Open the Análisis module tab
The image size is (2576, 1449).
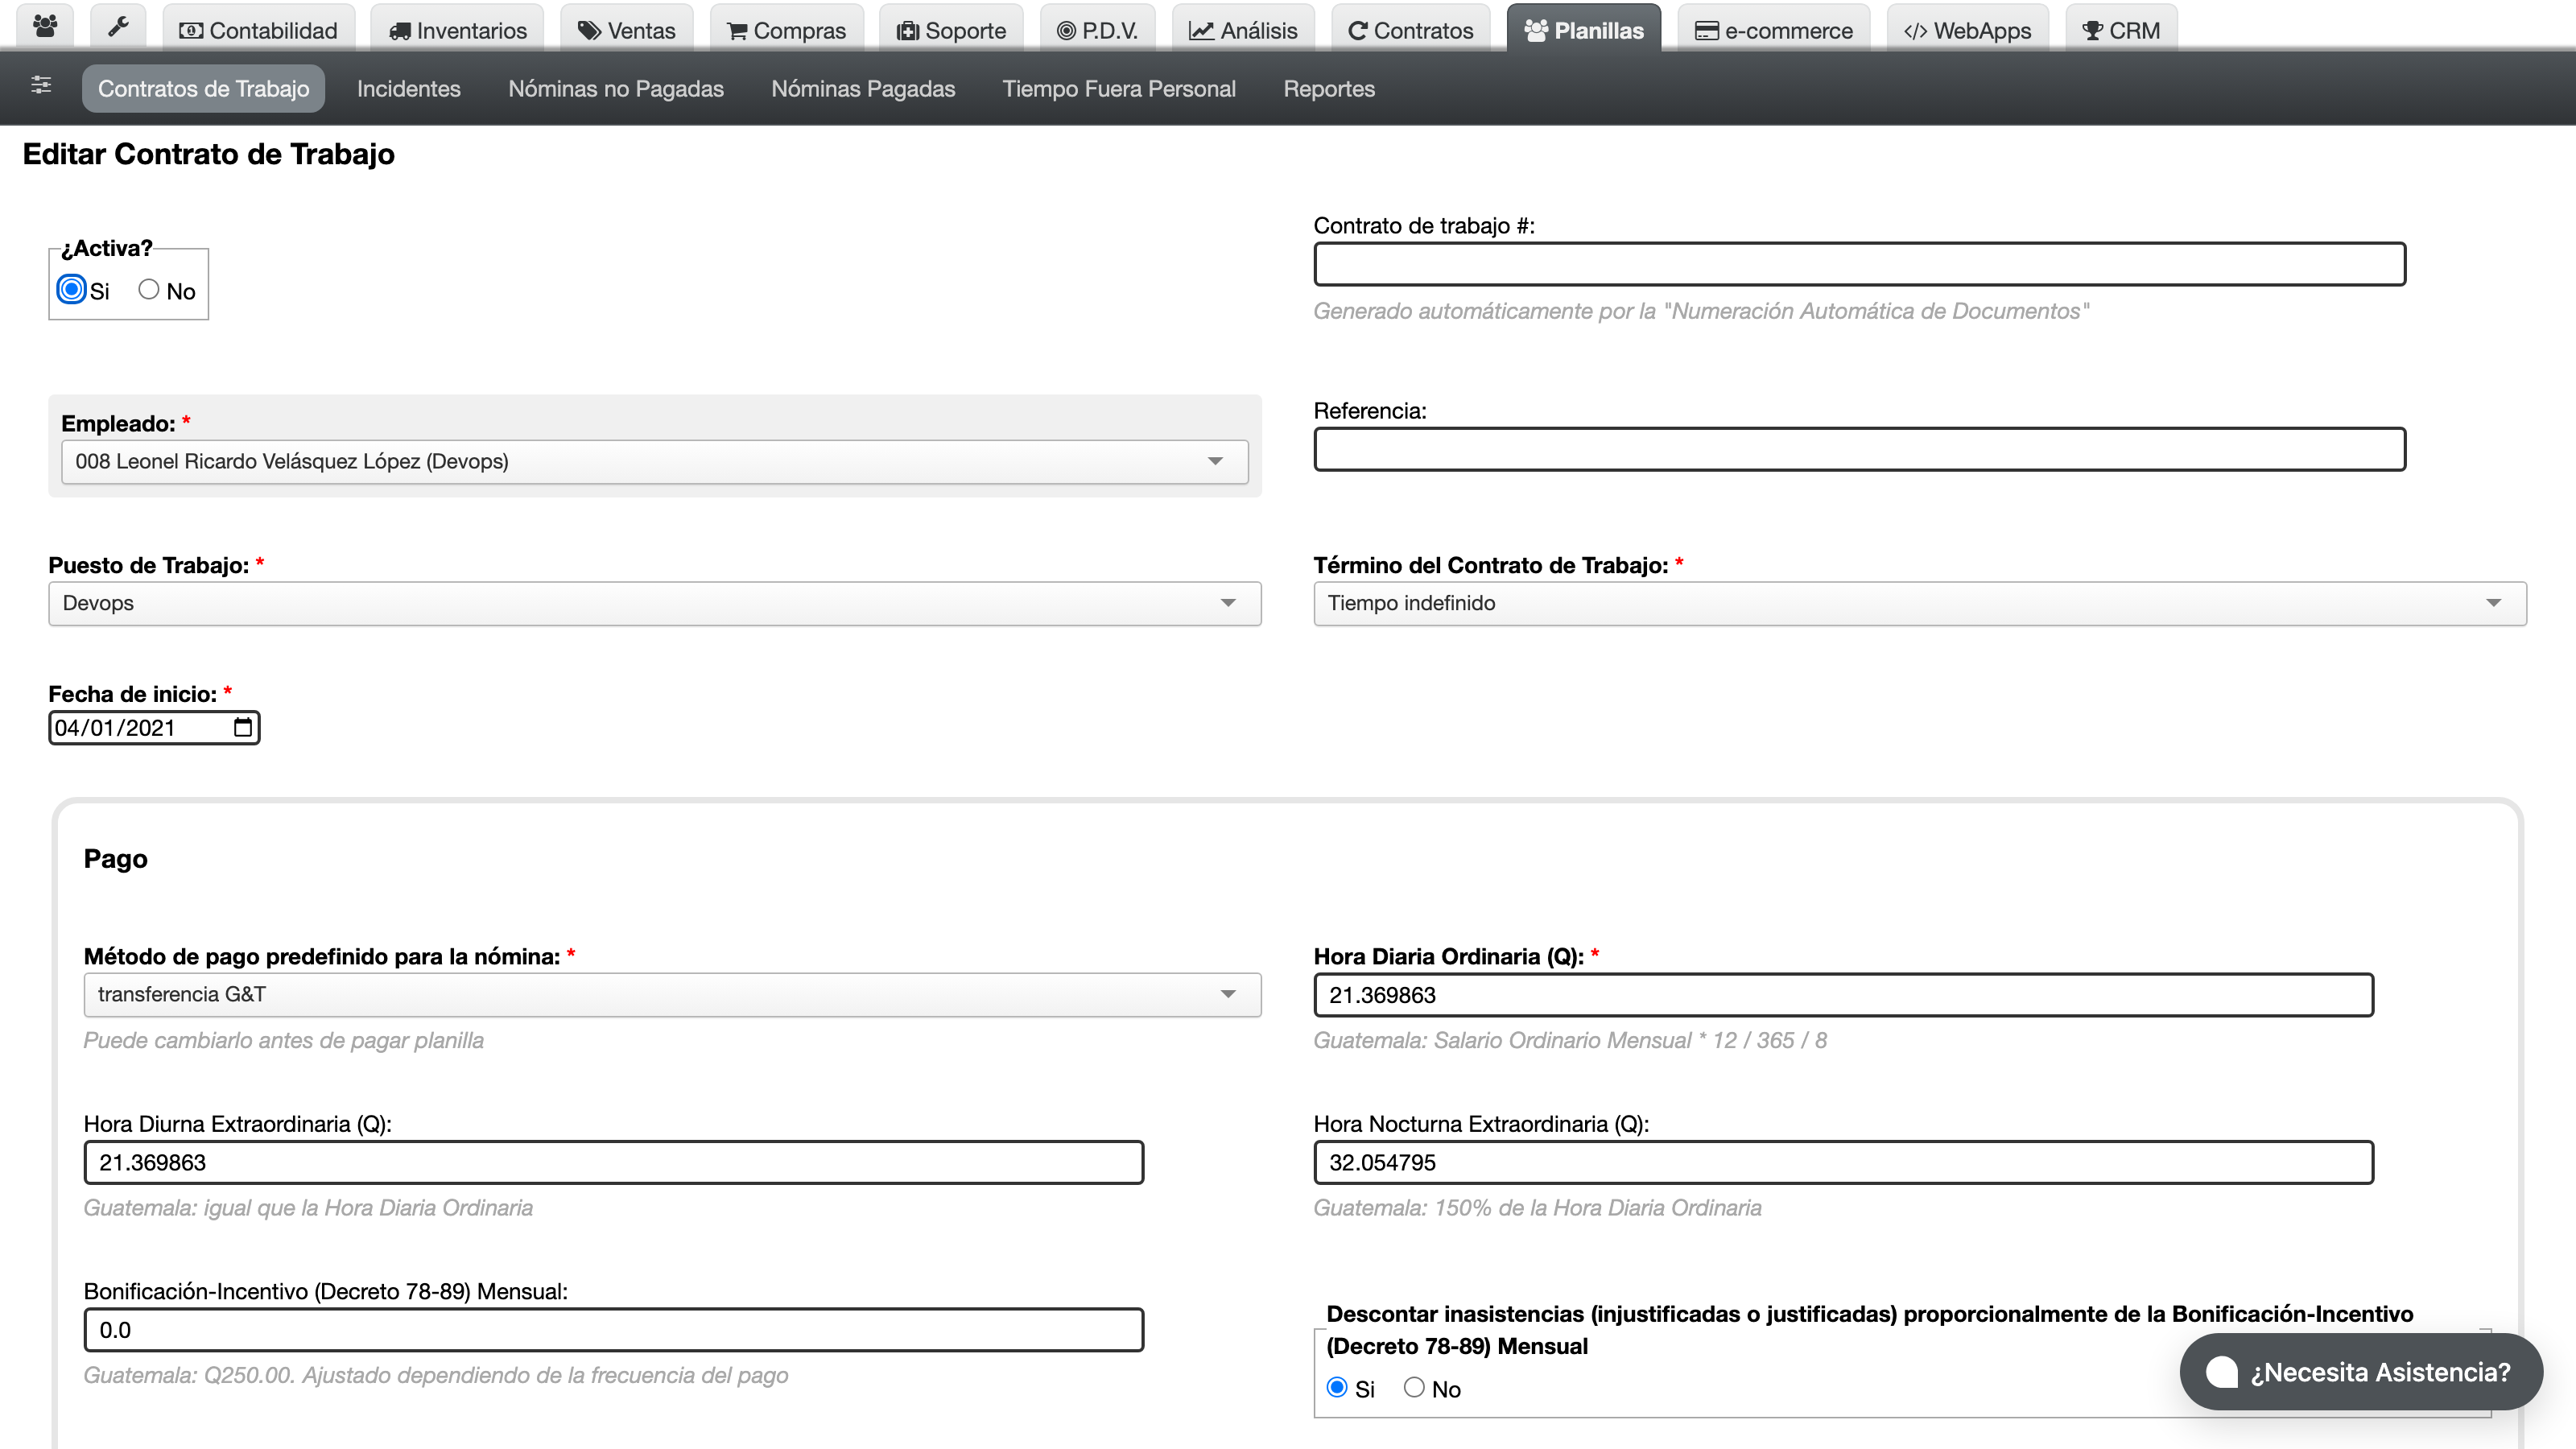1243,29
